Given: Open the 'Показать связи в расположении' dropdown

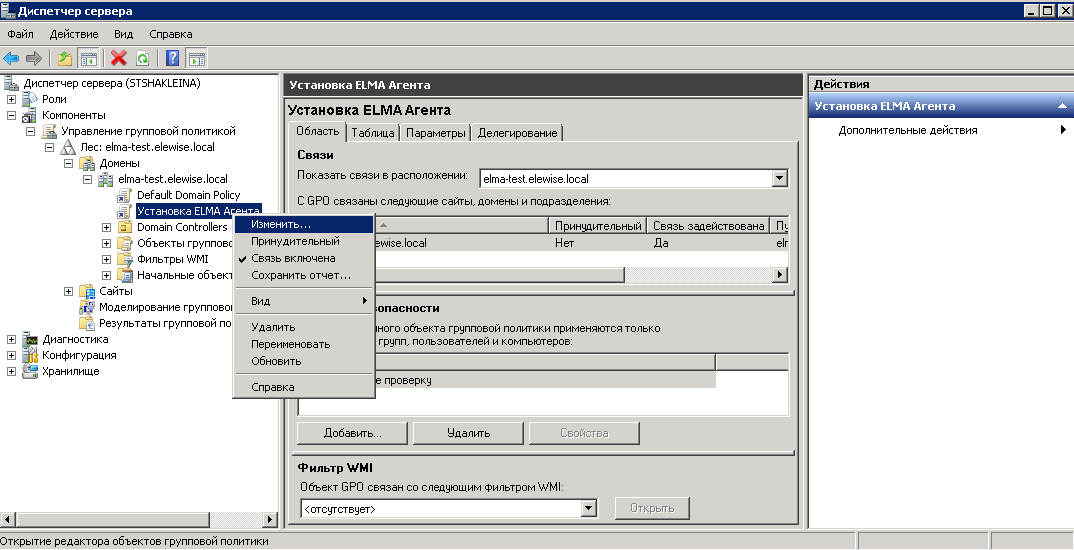Looking at the screenshot, I should pyautogui.click(x=780, y=179).
